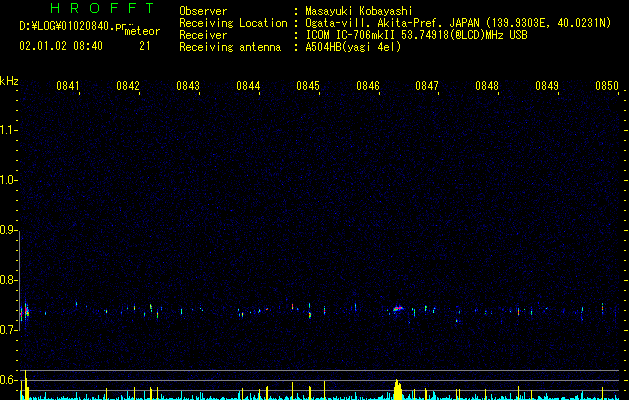
Task: Click the date stamp 02.01.02 08:40
Action: tap(61, 46)
